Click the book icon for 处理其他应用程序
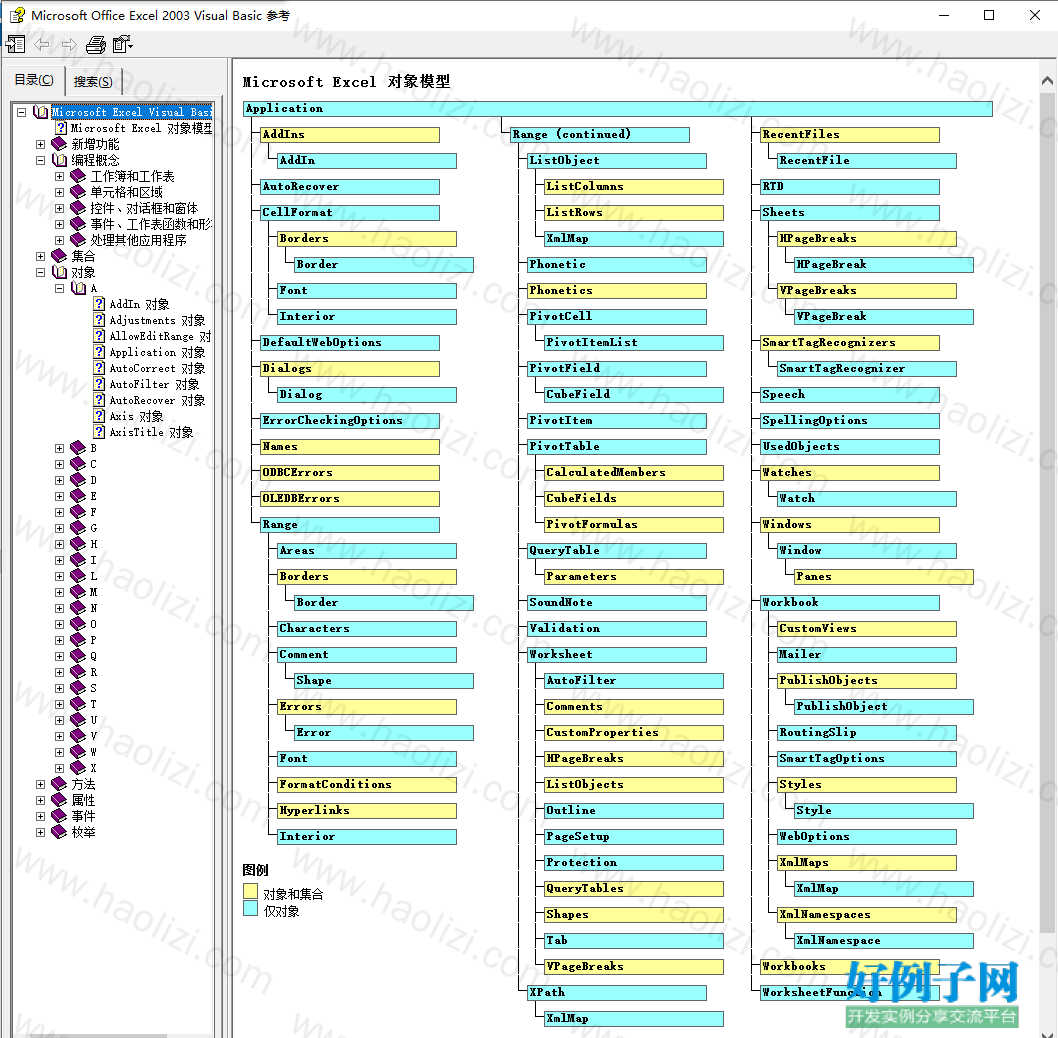The image size is (1058, 1038). [x=78, y=240]
